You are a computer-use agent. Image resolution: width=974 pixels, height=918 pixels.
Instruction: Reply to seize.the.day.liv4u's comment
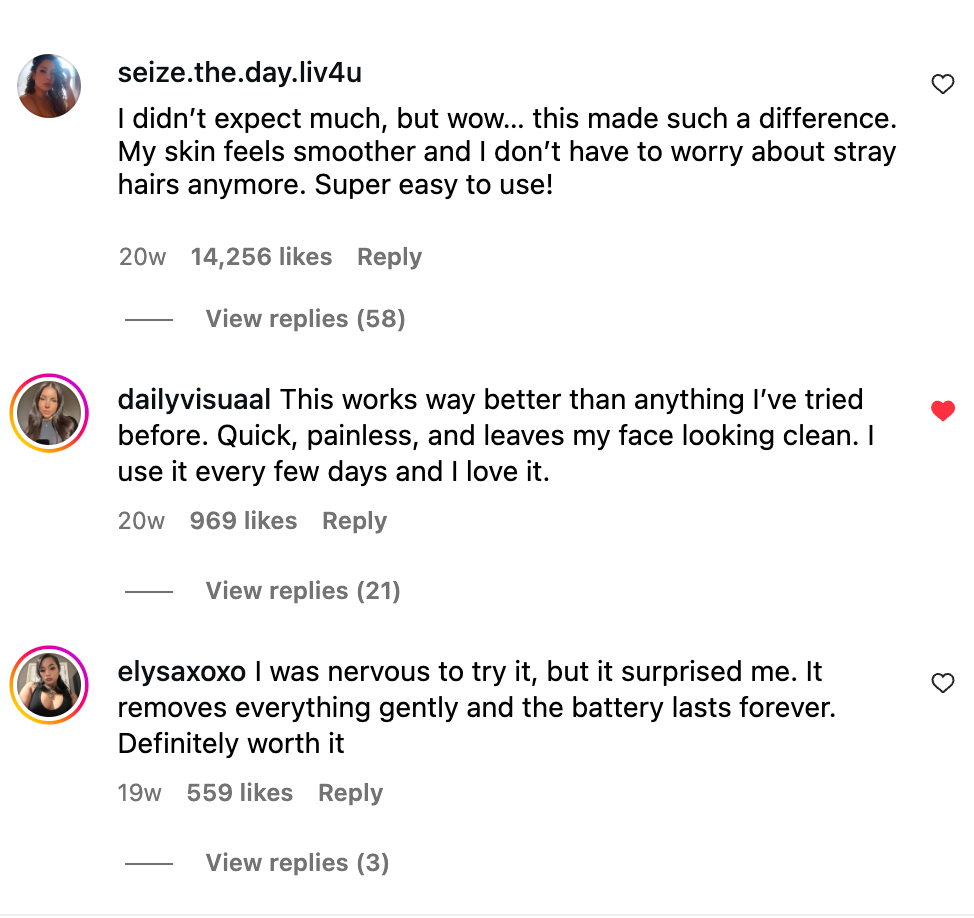tap(389, 257)
